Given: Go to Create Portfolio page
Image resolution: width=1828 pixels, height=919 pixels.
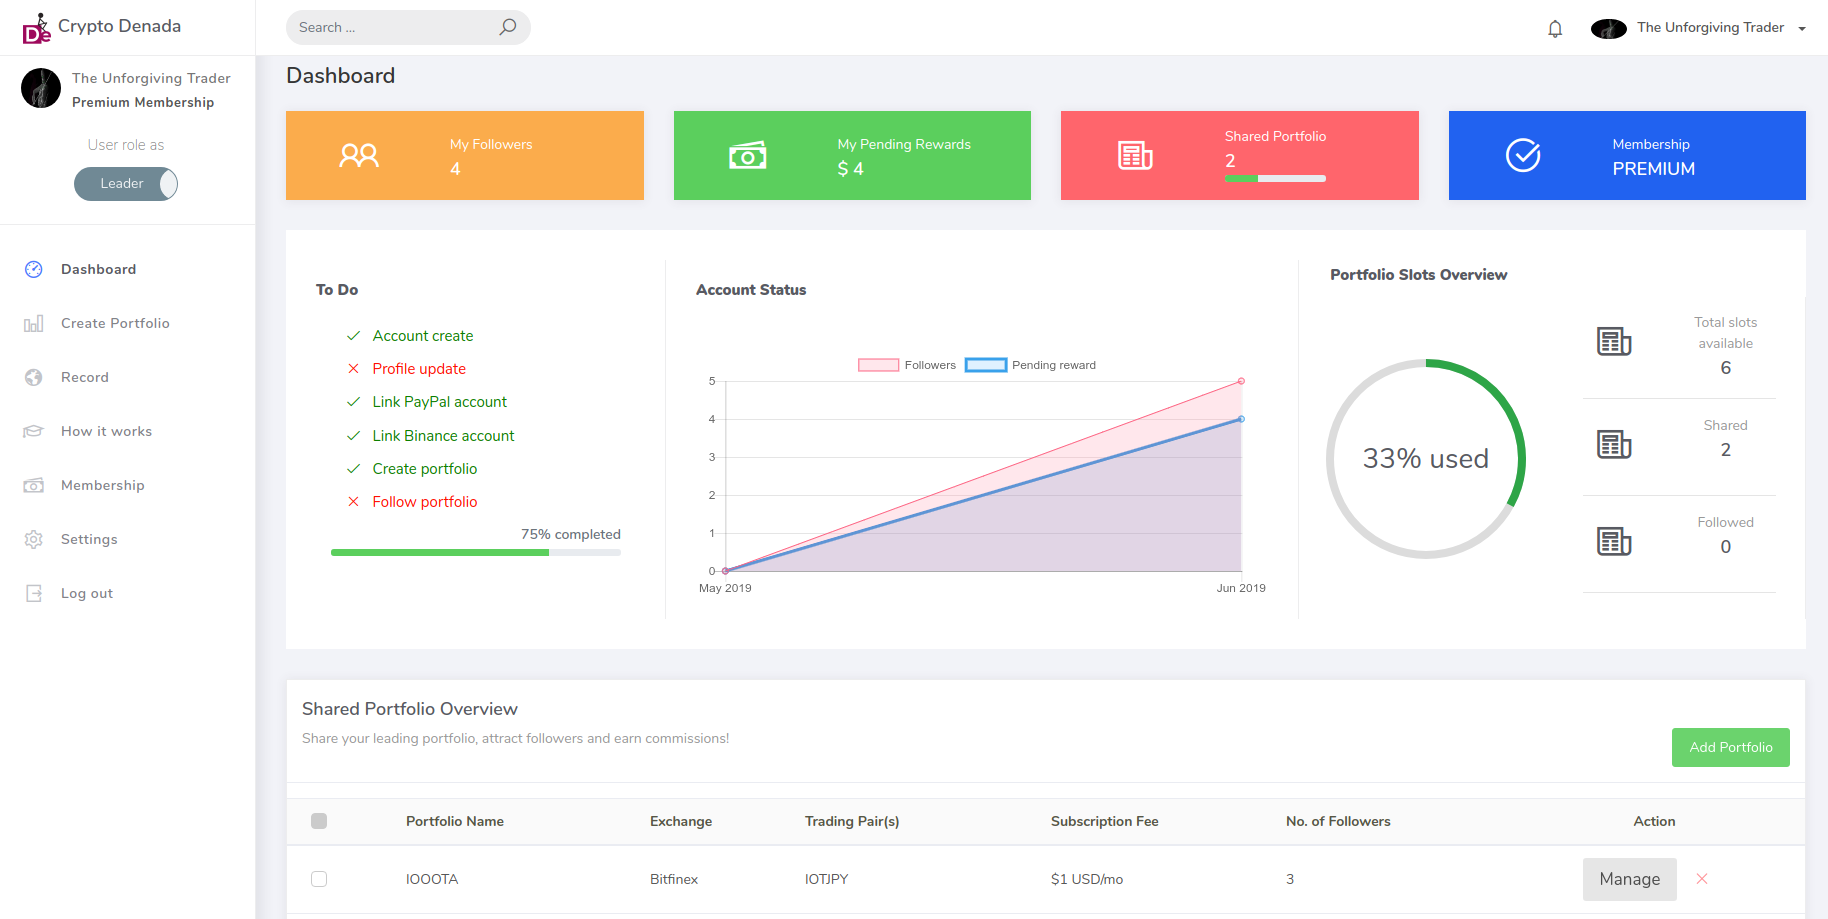Looking at the screenshot, I should (115, 323).
